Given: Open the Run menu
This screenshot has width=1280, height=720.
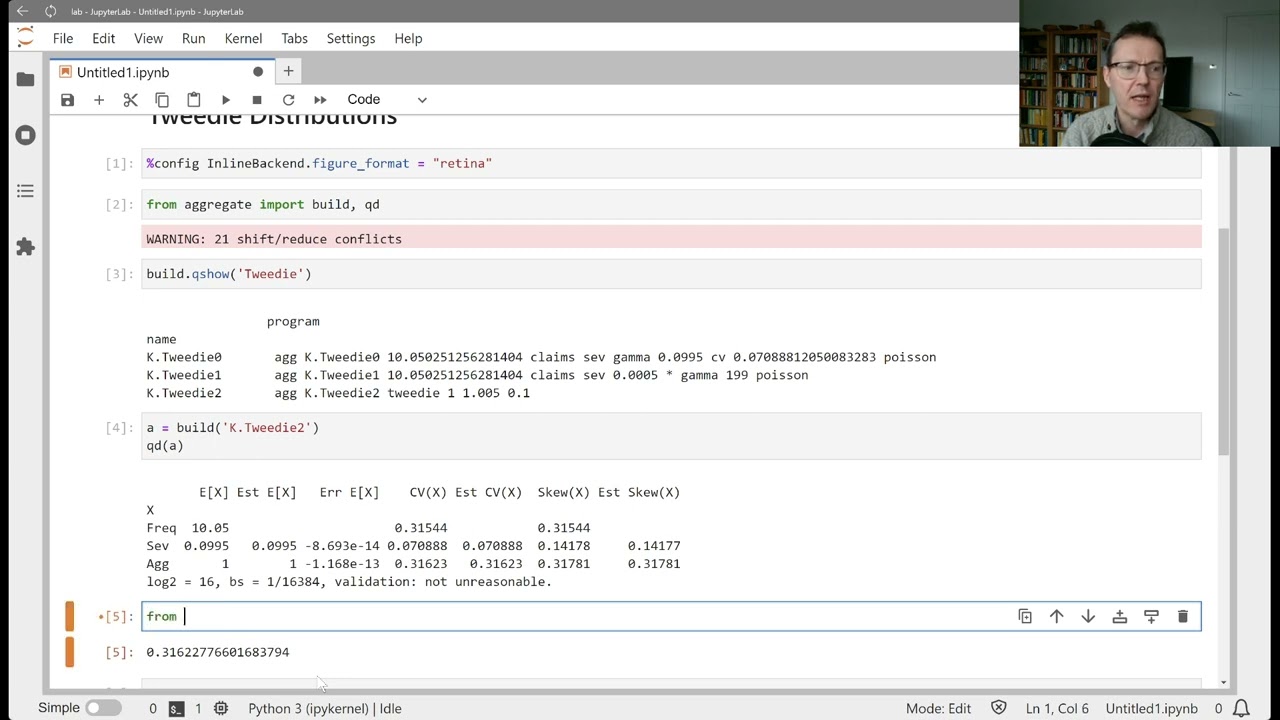Looking at the screenshot, I should click(x=193, y=38).
